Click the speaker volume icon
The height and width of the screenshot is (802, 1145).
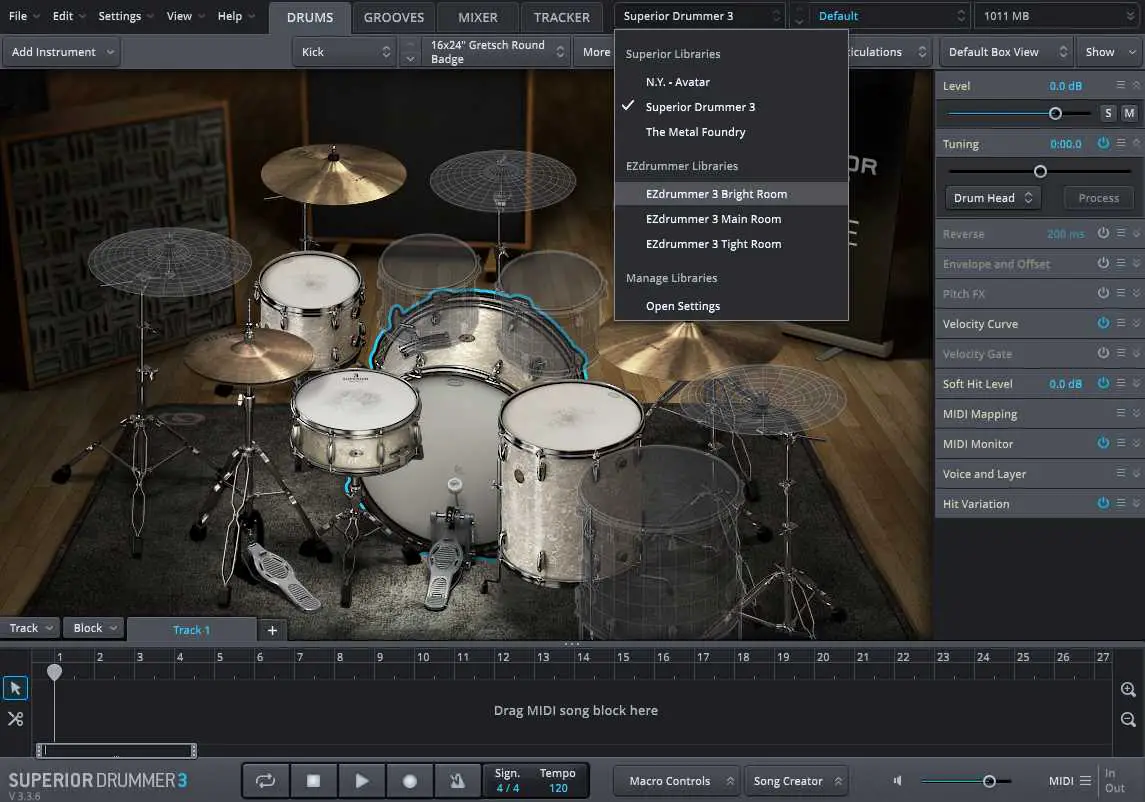tap(897, 780)
